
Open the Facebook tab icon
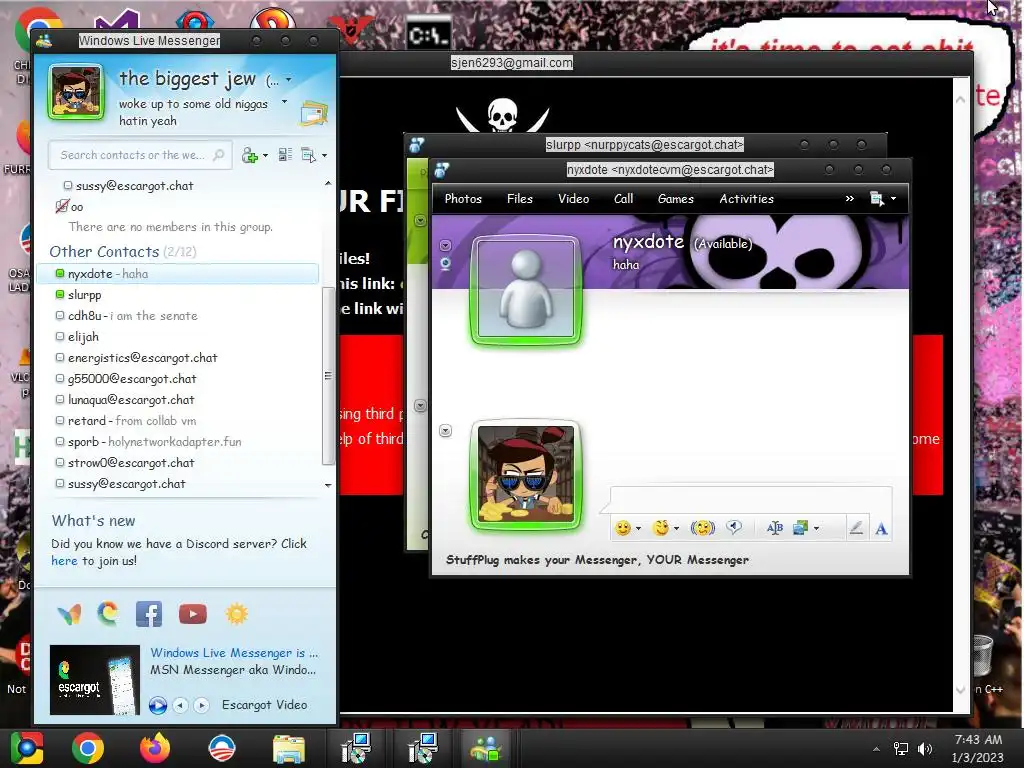149,614
